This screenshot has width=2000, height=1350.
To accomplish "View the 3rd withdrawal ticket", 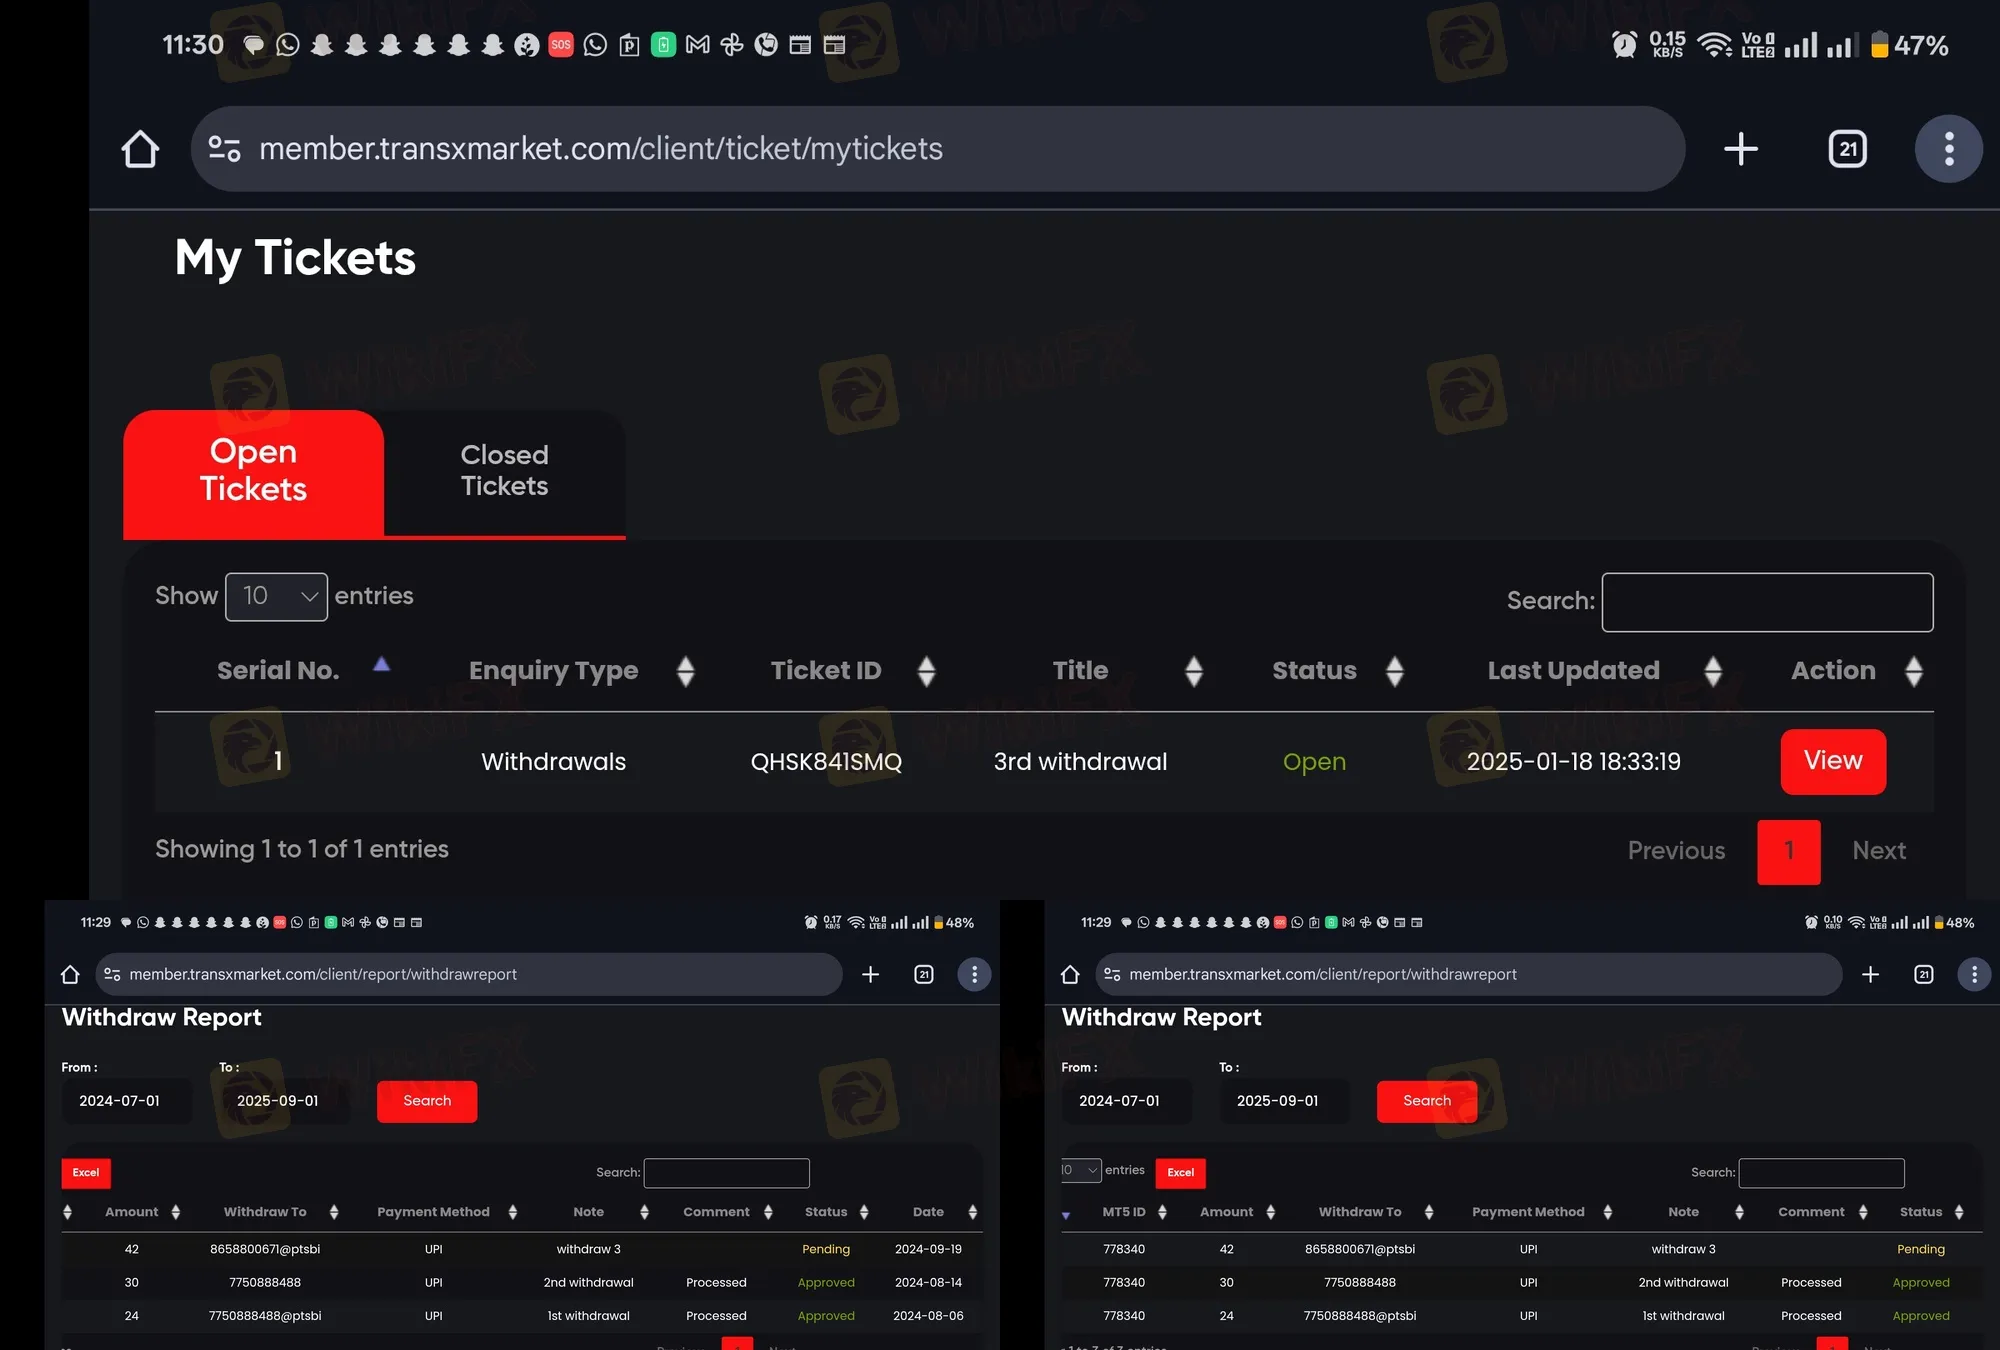I will click(x=1832, y=761).
